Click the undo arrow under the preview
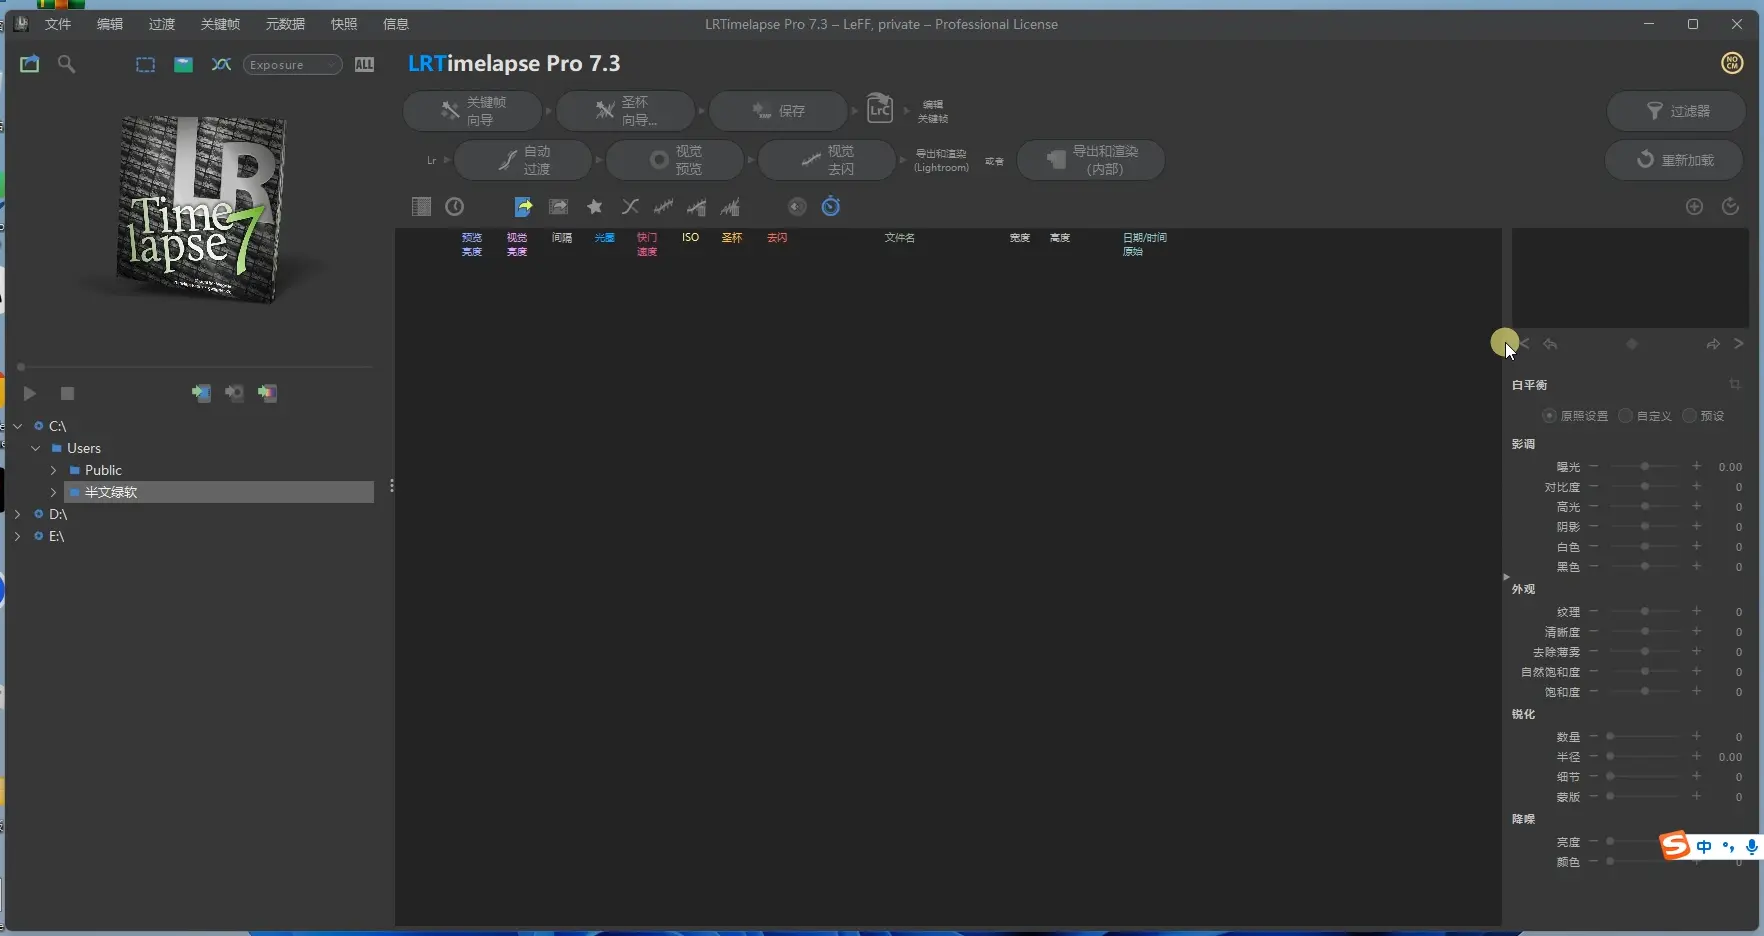 coord(1550,344)
